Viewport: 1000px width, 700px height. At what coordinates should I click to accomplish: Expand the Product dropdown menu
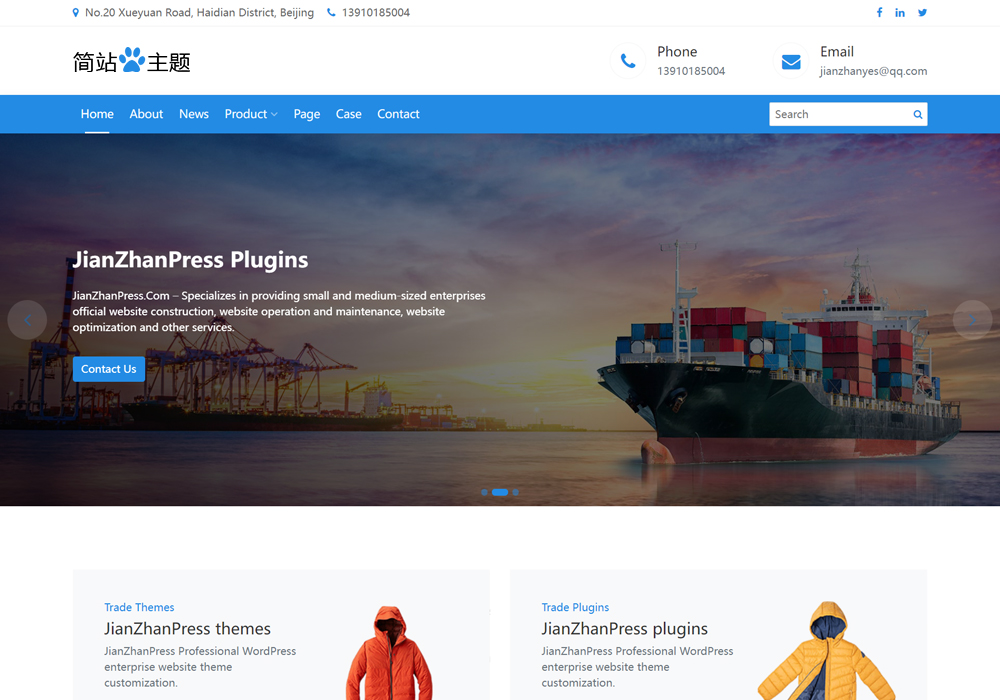[x=250, y=114]
